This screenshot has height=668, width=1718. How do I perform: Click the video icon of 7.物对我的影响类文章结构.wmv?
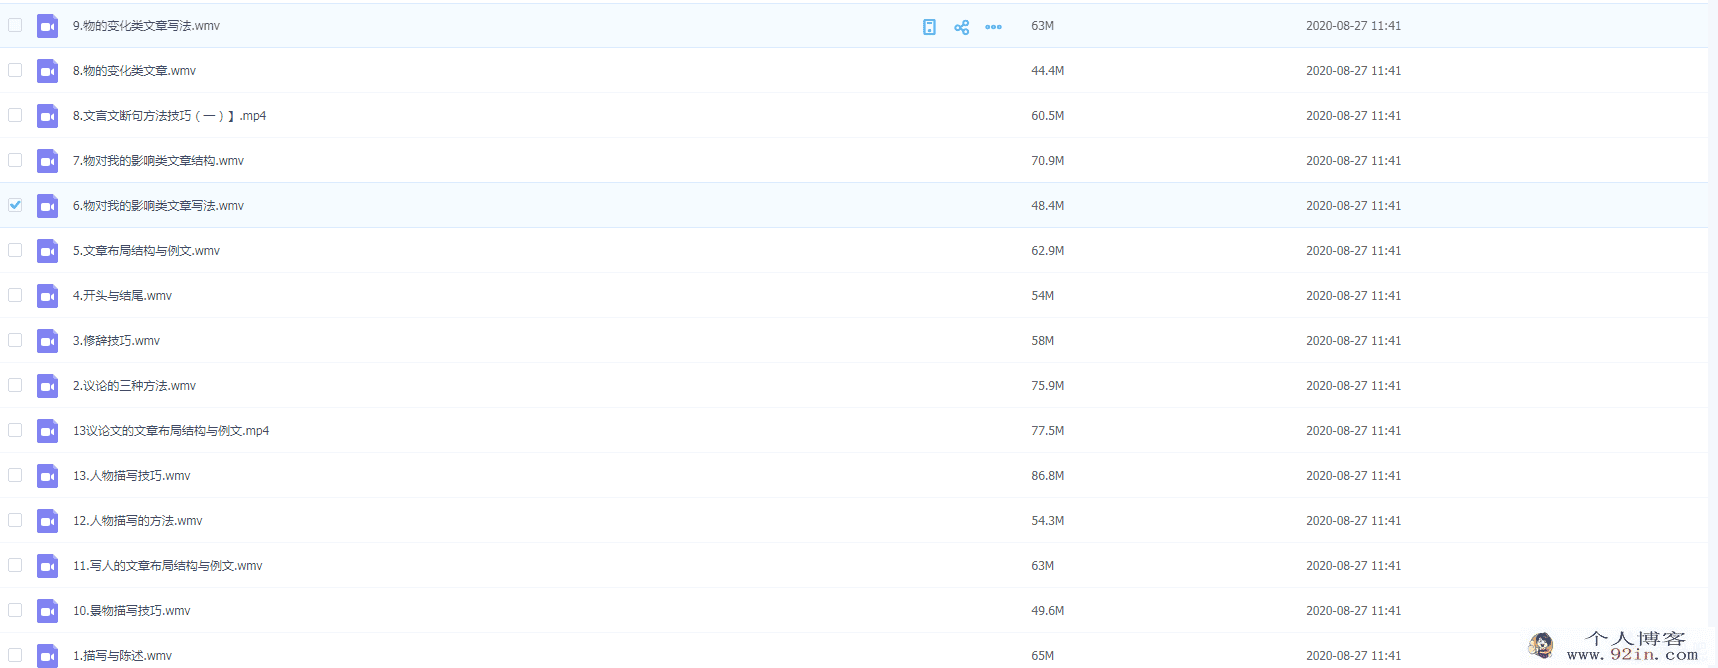click(x=47, y=161)
